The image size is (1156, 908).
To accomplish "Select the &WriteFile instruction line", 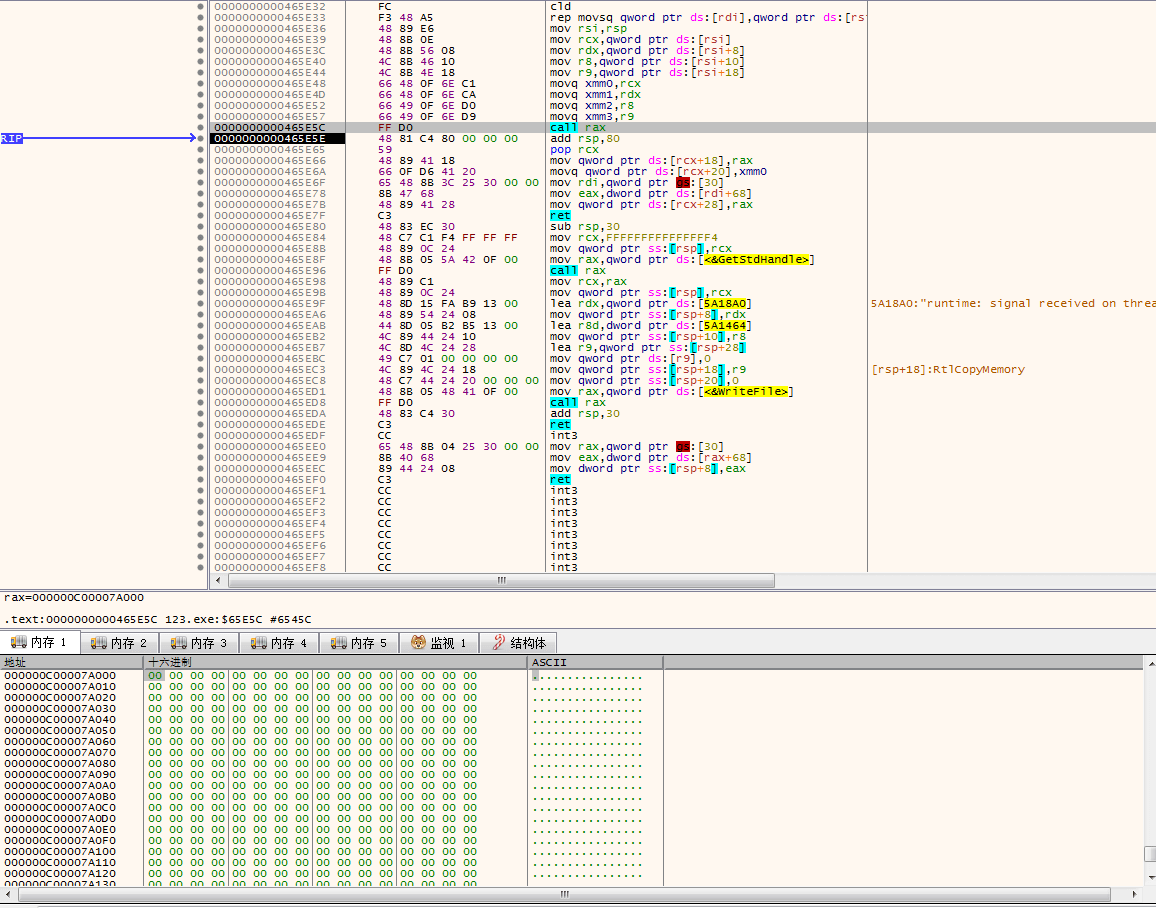I will [x=672, y=391].
